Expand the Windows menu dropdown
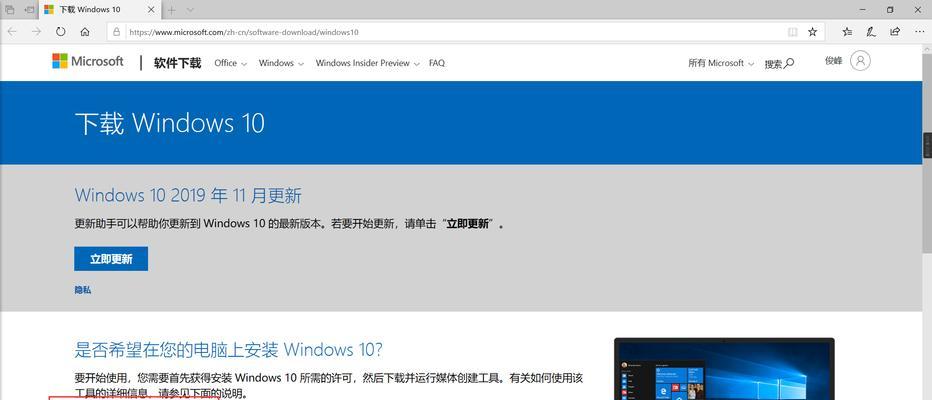 pyautogui.click(x=281, y=63)
